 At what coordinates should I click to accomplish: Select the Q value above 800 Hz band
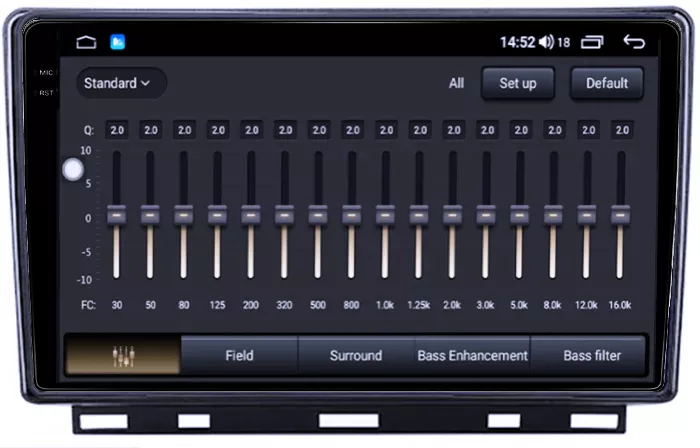[x=353, y=130]
